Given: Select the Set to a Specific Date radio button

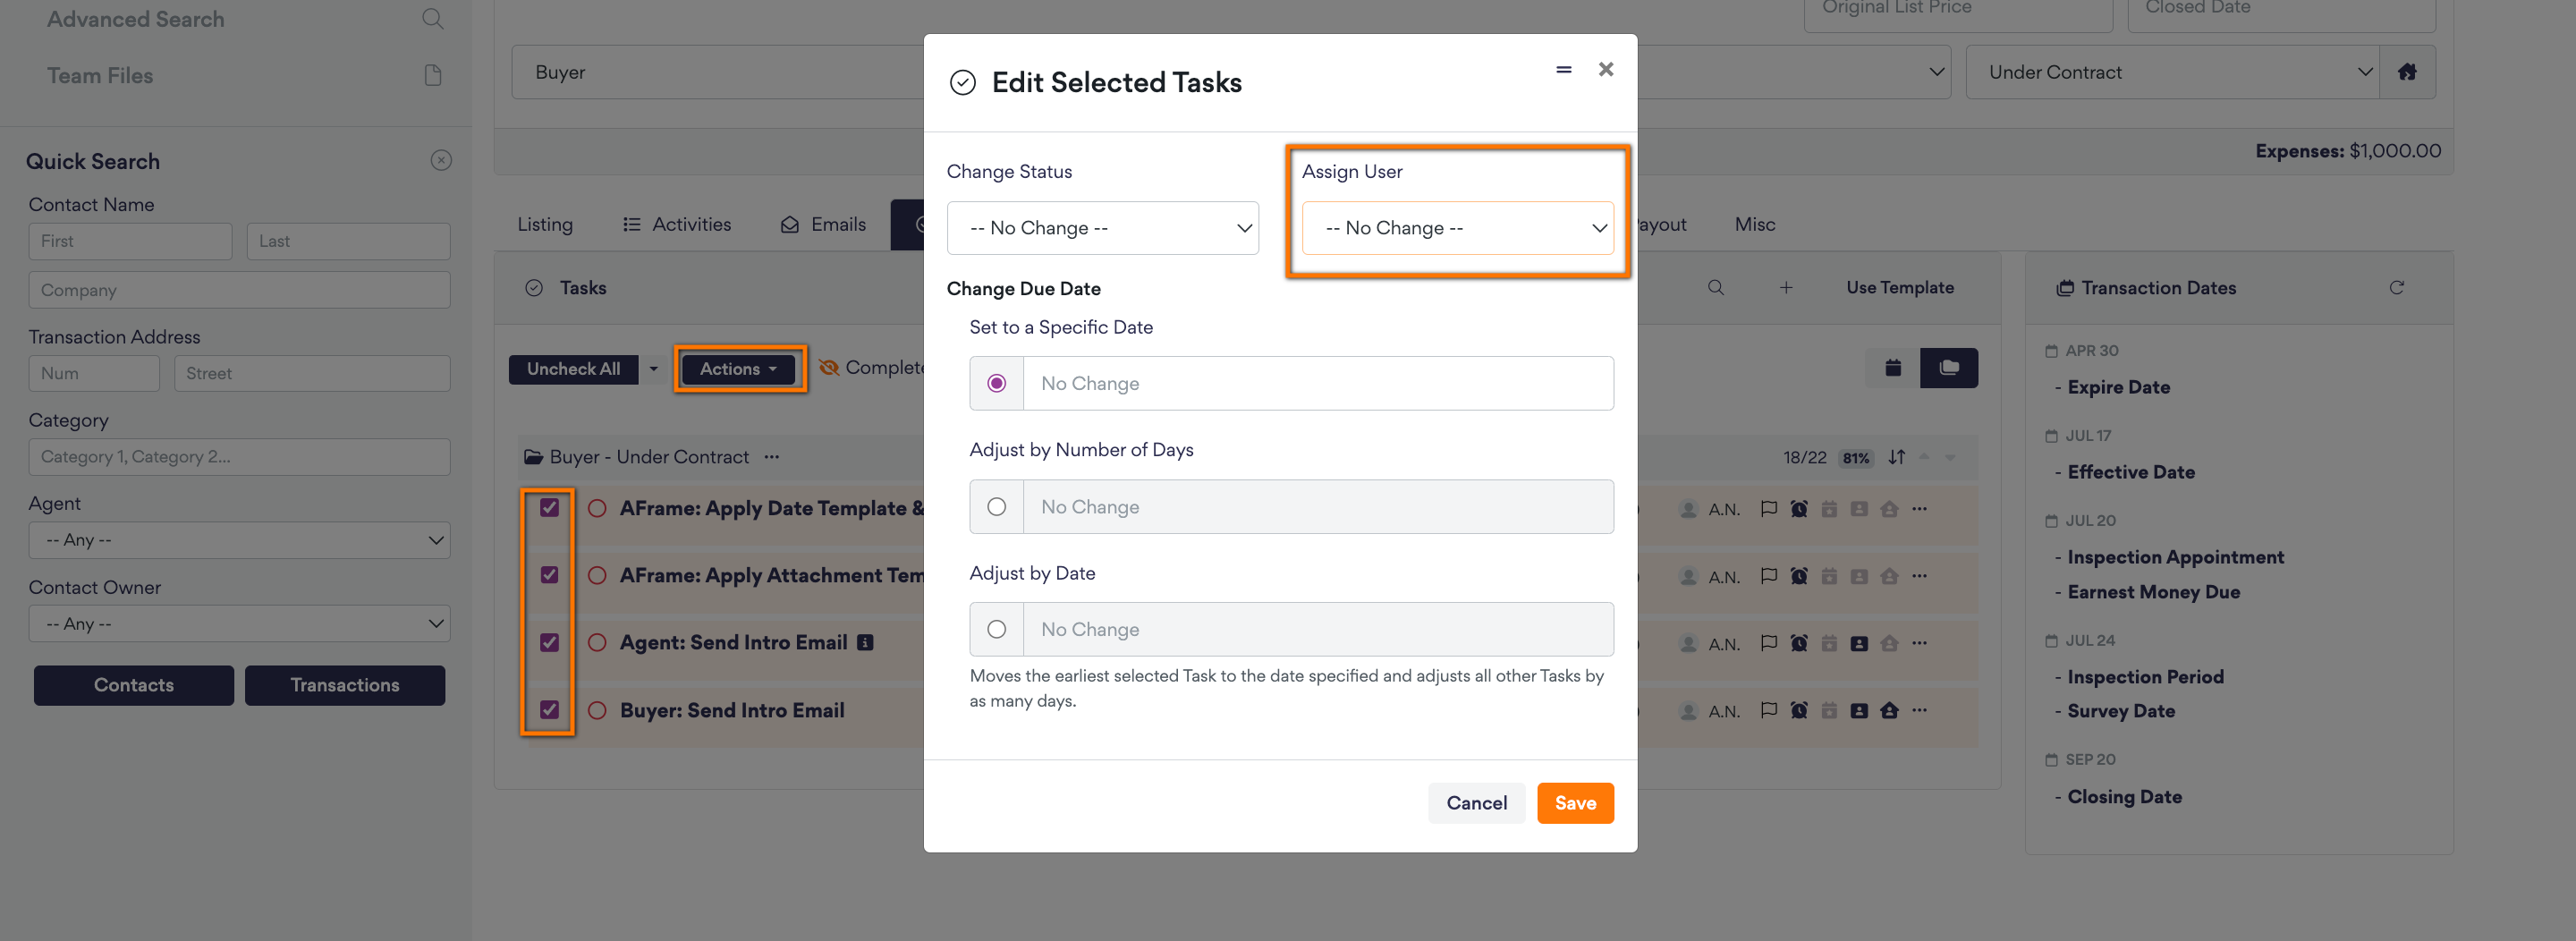Looking at the screenshot, I should pyautogui.click(x=996, y=383).
